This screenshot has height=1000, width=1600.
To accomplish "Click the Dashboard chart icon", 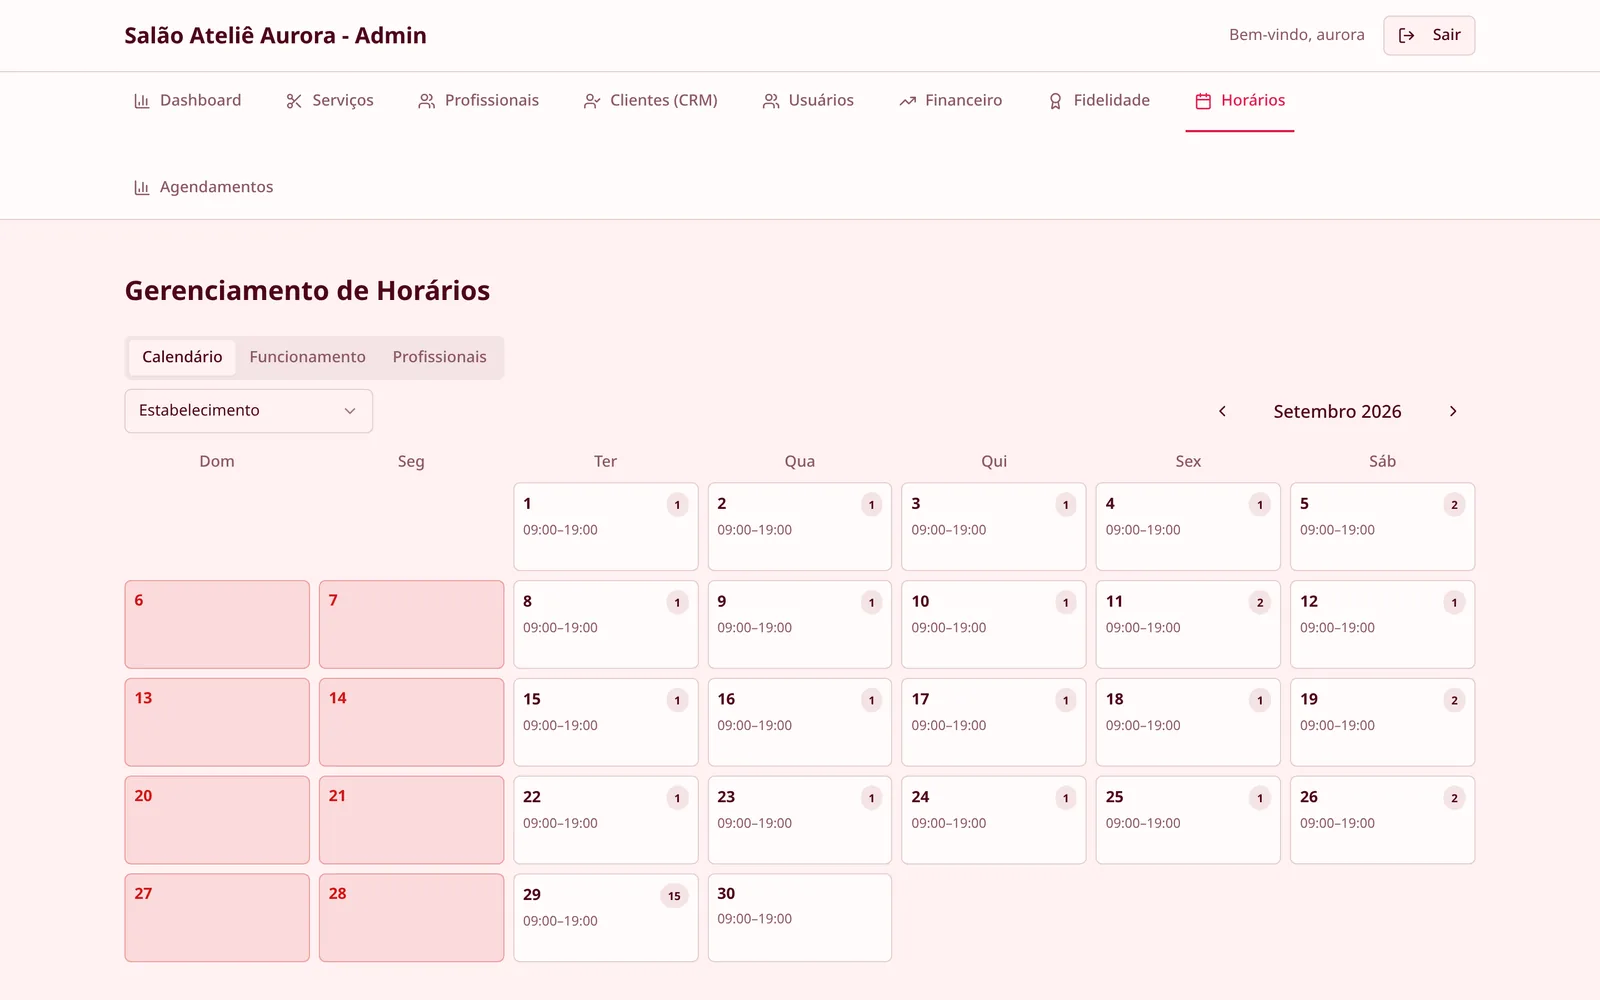I will pos(142,101).
